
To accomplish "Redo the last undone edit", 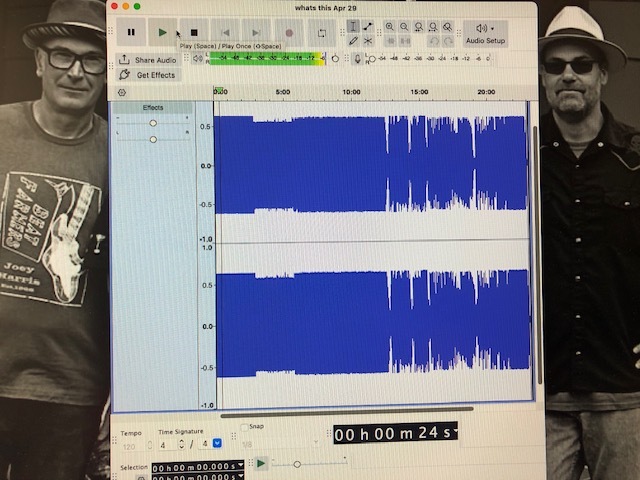I will 448,41.
